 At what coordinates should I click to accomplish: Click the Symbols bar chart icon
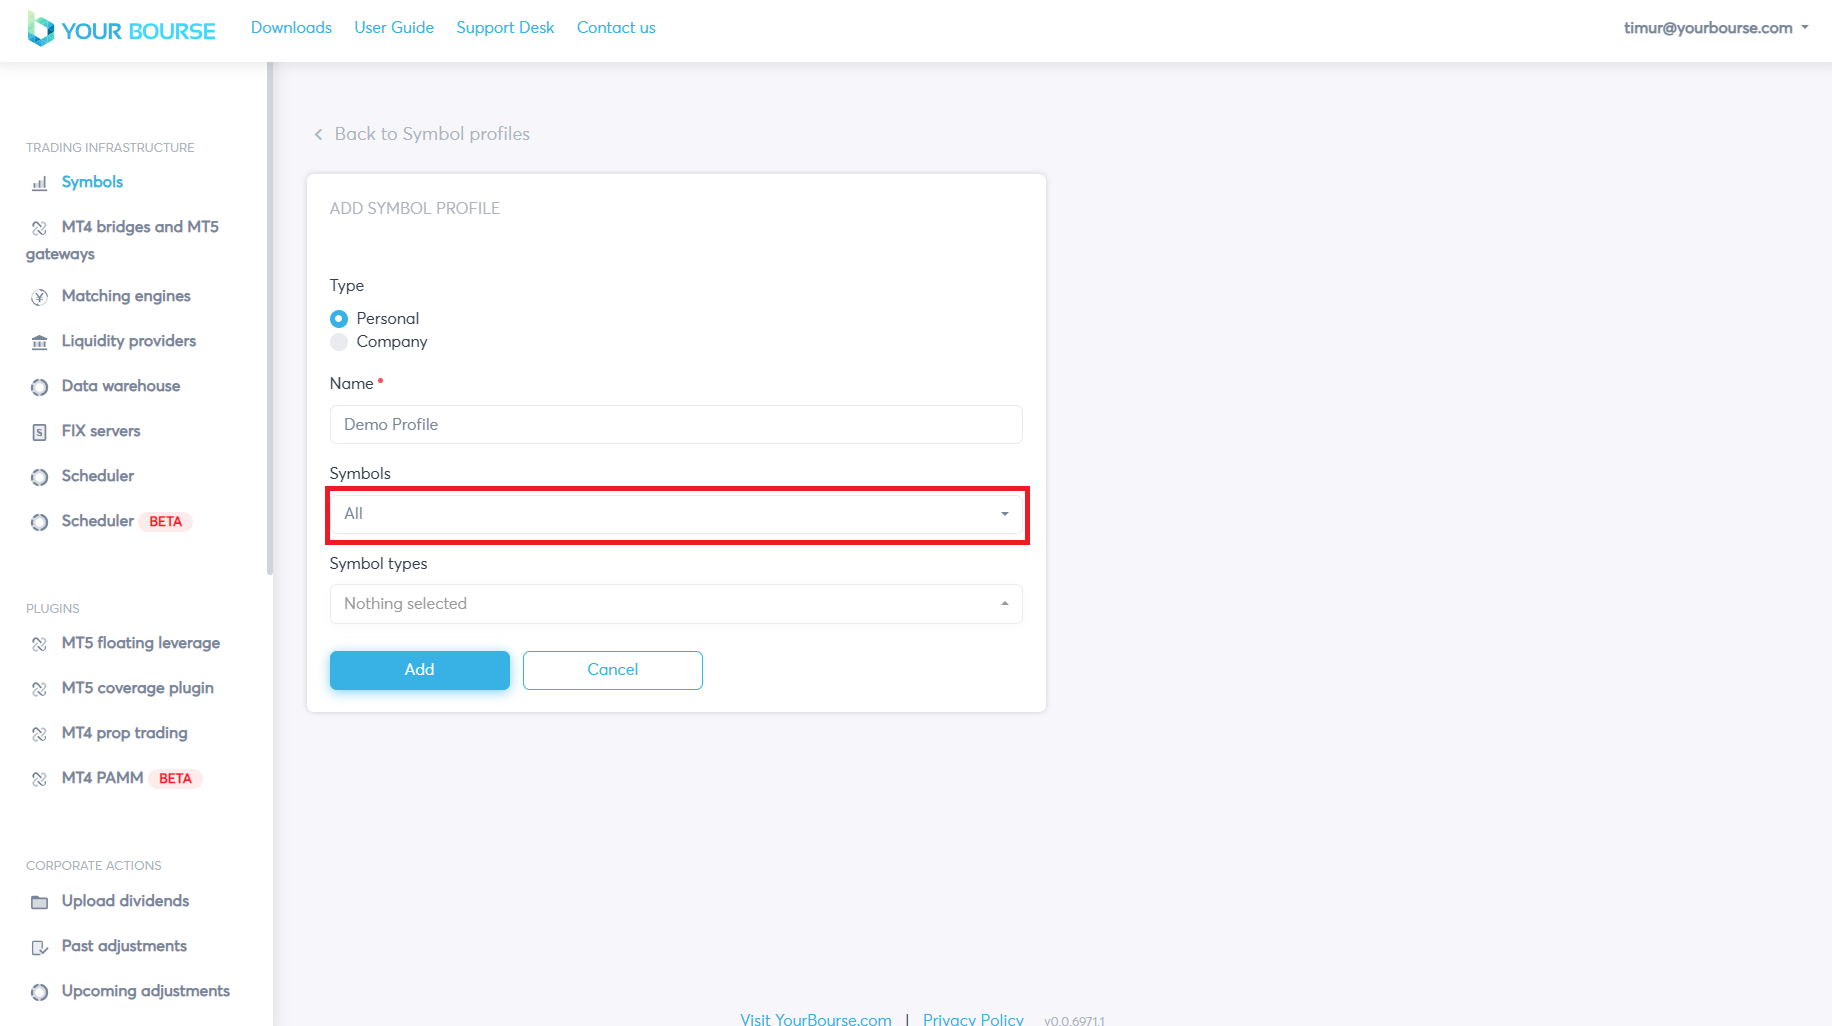pyautogui.click(x=40, y=183)
